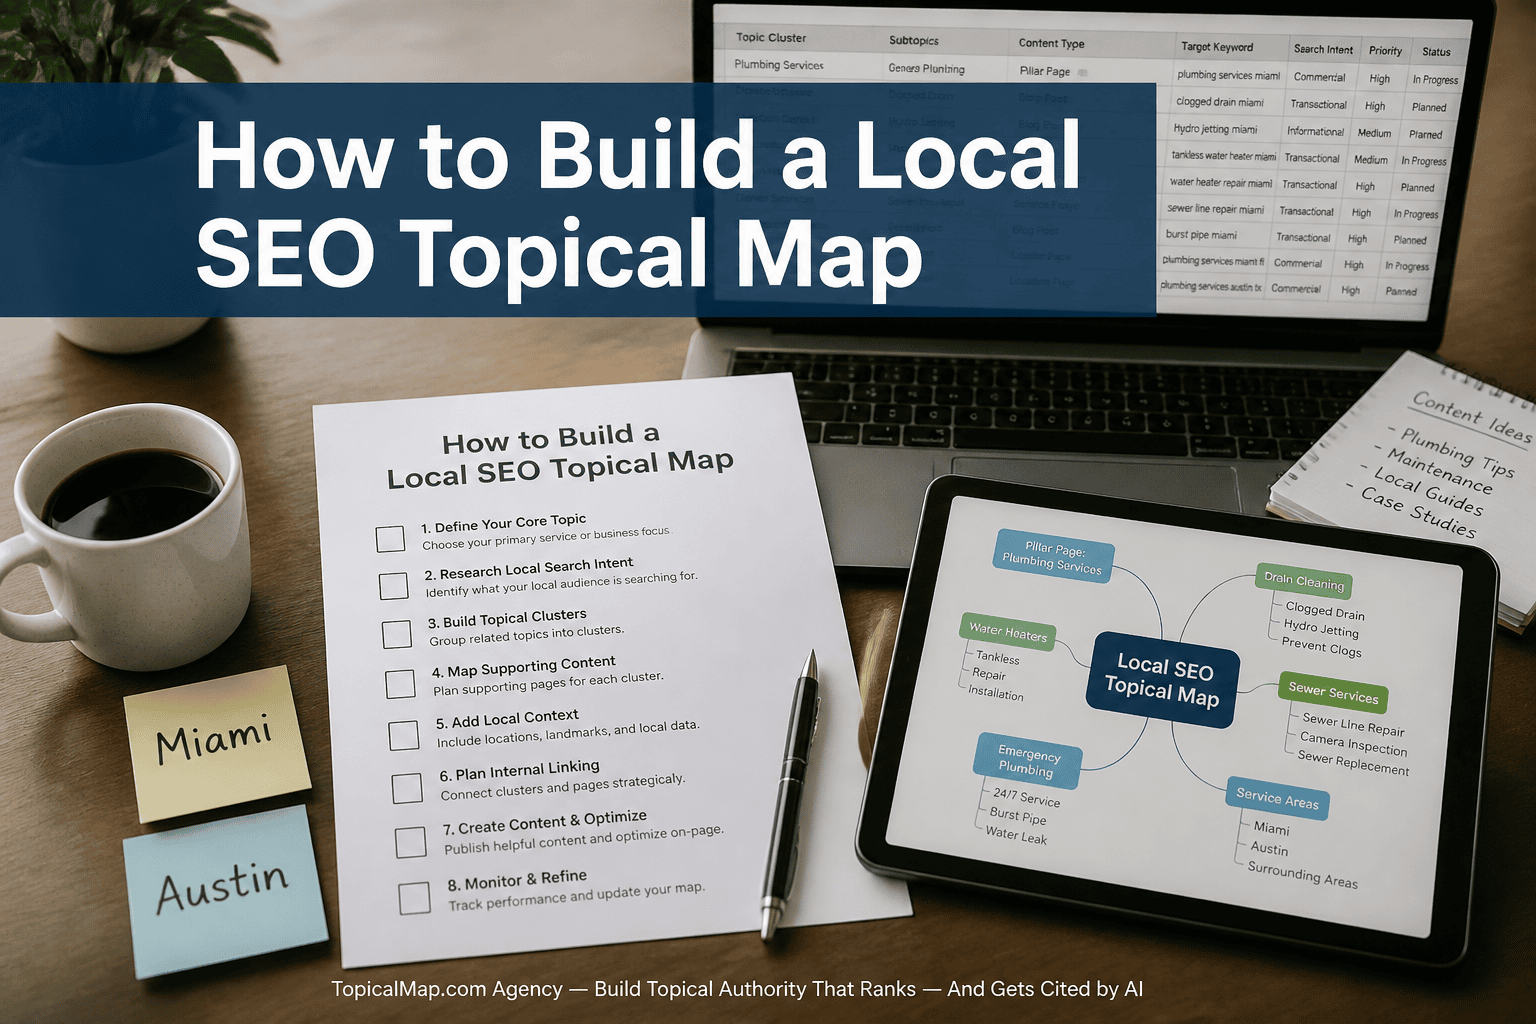Screen dimensions: 1536x1024
Task: Click Installation under Water Heaters
Action: point(996,693)
